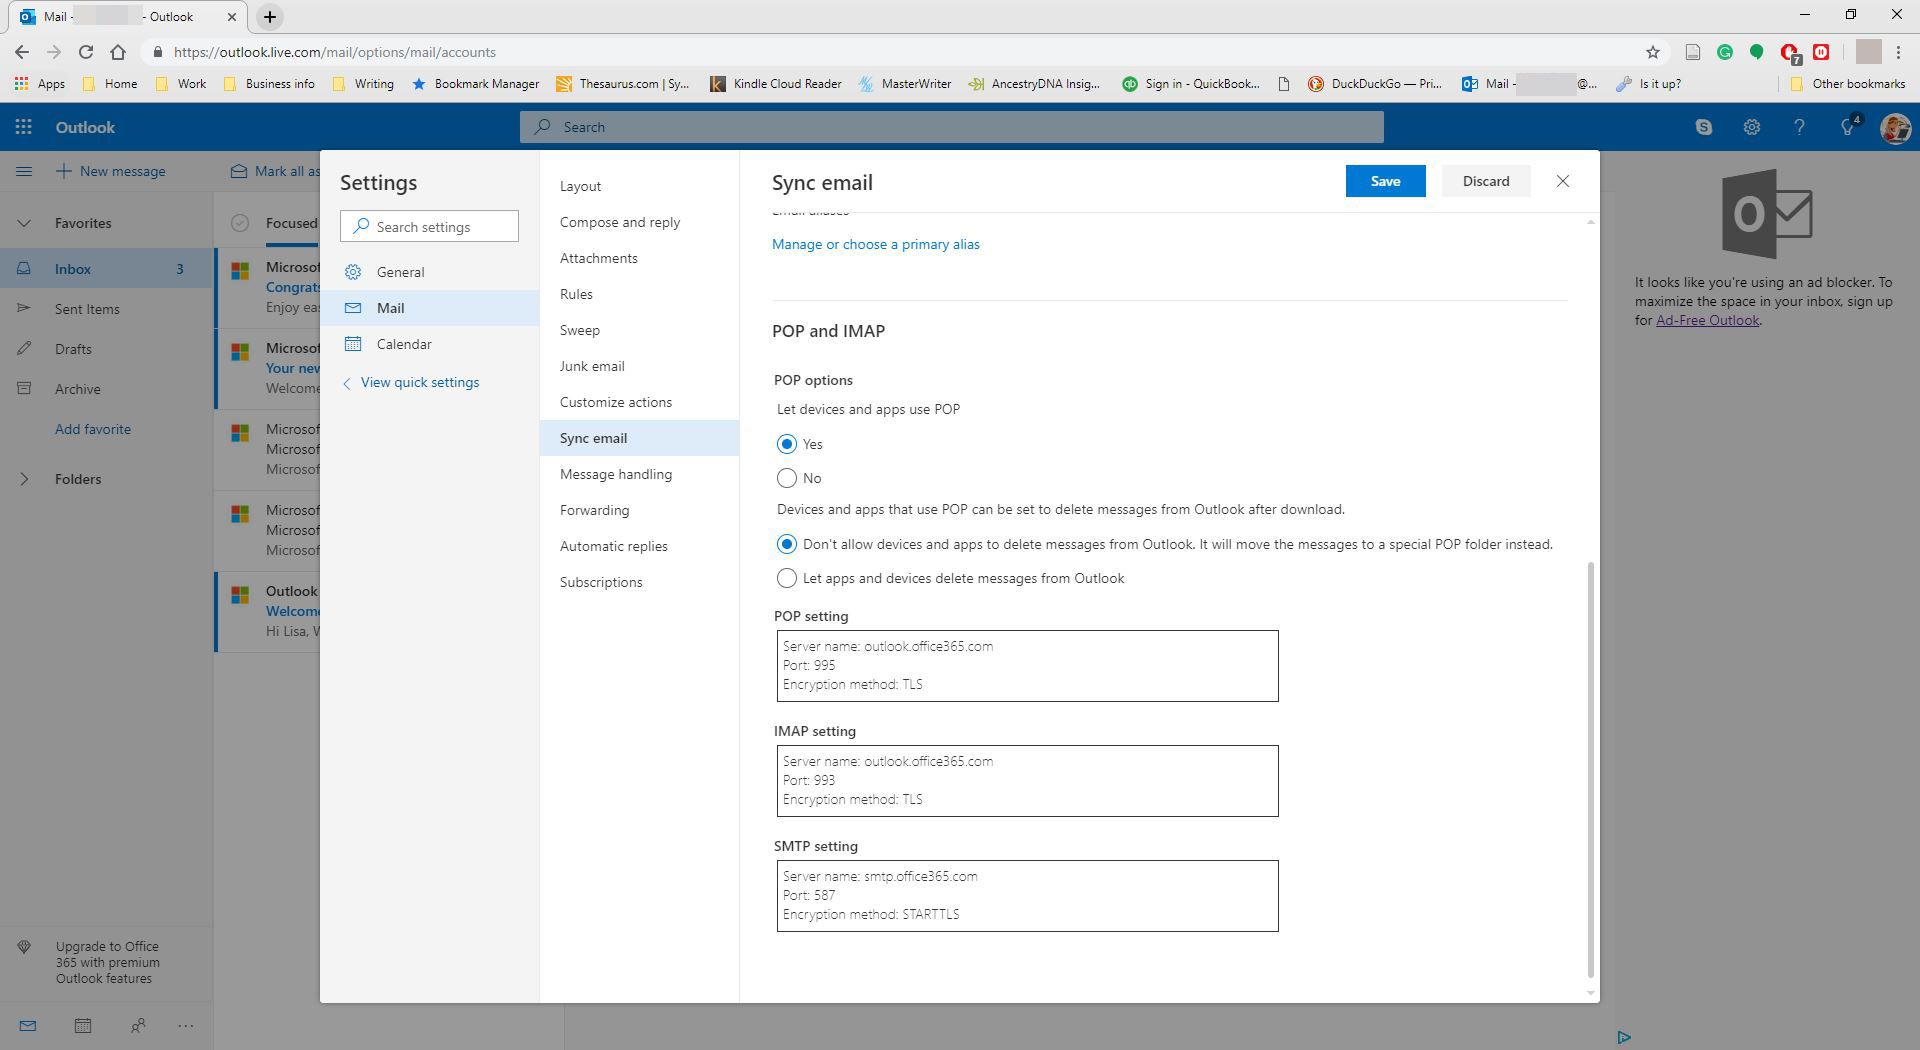Image resolution: width=1920 pixels, height=1050 pixels.
Task: Open Sweep settings
Action: click(x=639, y=330)
